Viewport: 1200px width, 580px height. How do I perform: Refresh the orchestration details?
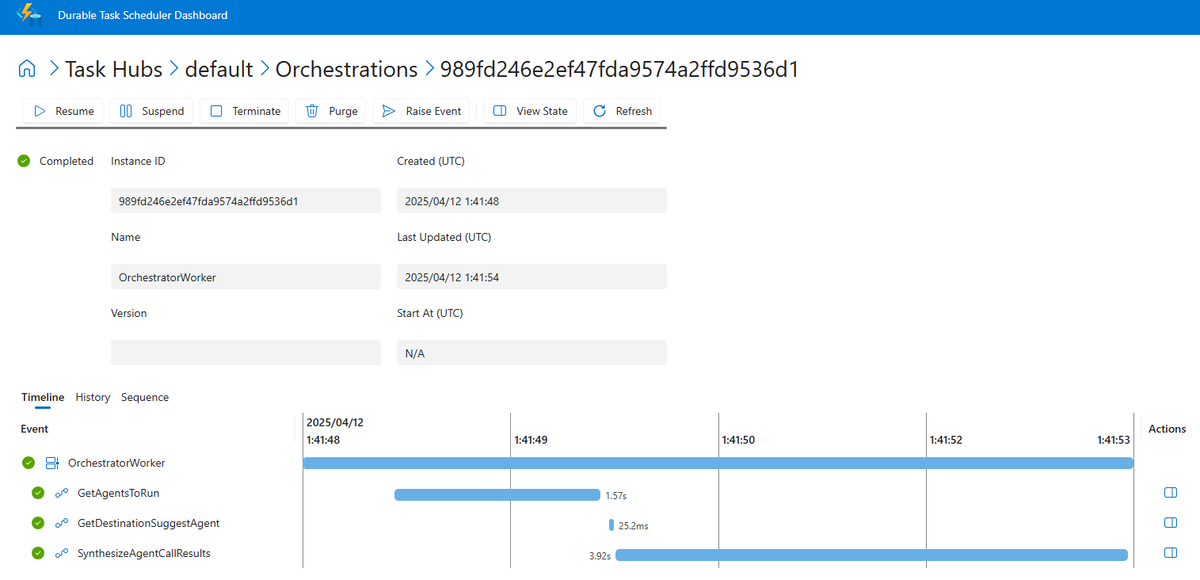622,111
